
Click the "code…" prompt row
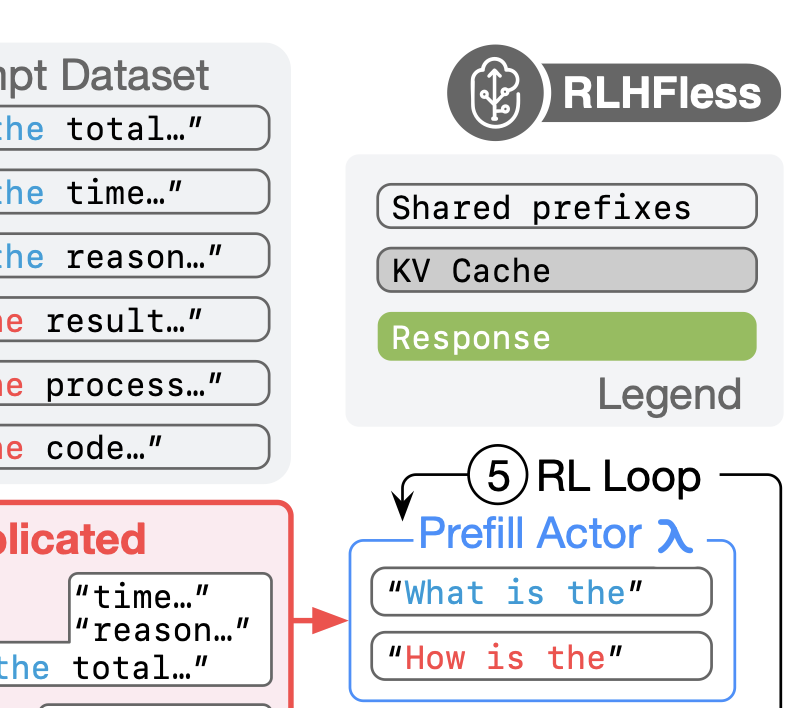[x=133, y=447]
